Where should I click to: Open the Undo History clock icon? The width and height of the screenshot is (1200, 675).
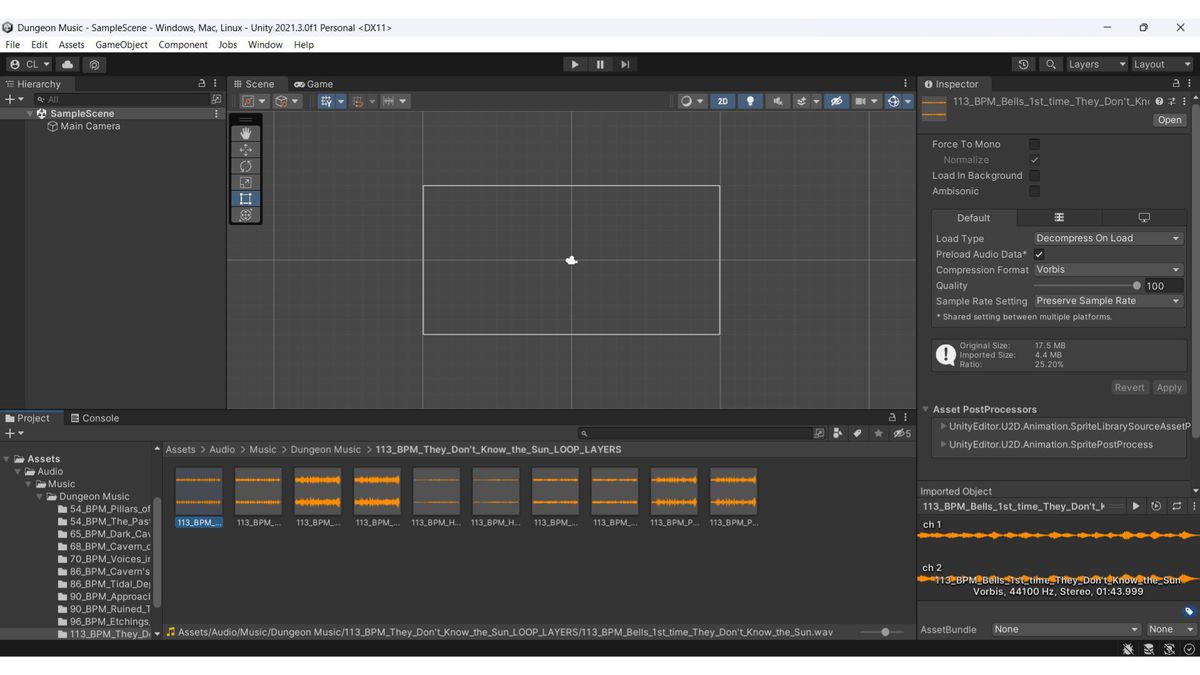[x=1023, y=64]
